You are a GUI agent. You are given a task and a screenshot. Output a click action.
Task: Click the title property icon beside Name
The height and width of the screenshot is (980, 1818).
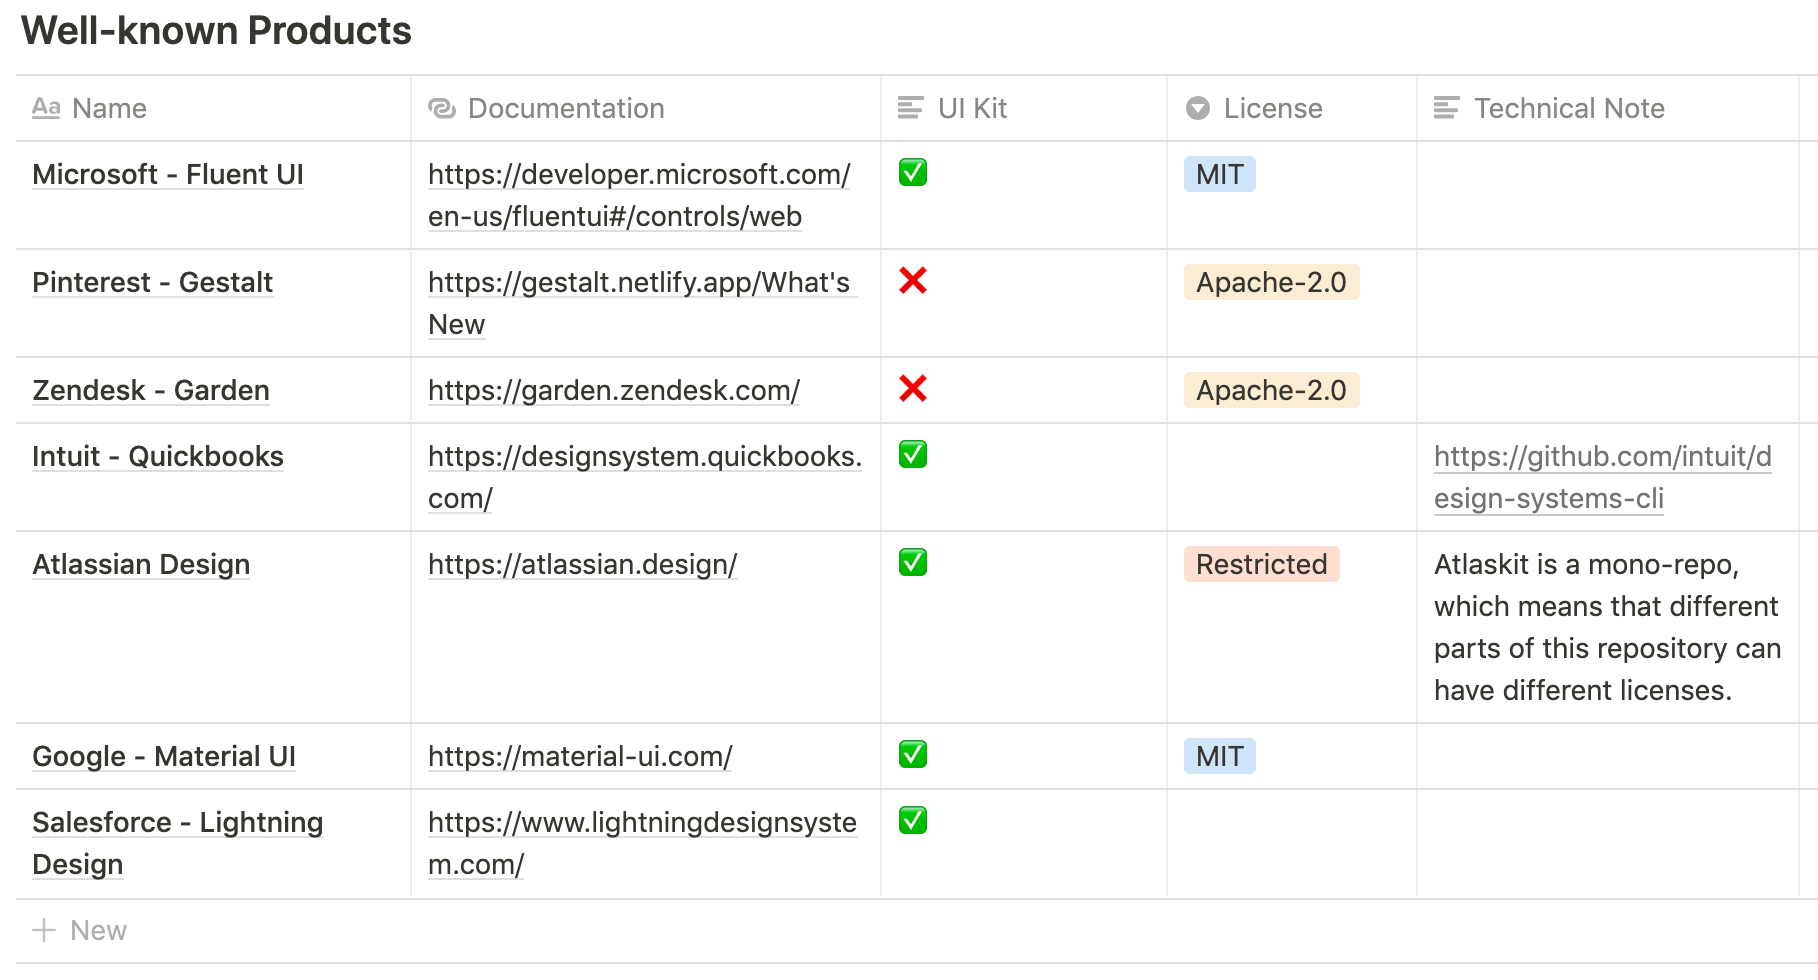coord(46,108)
